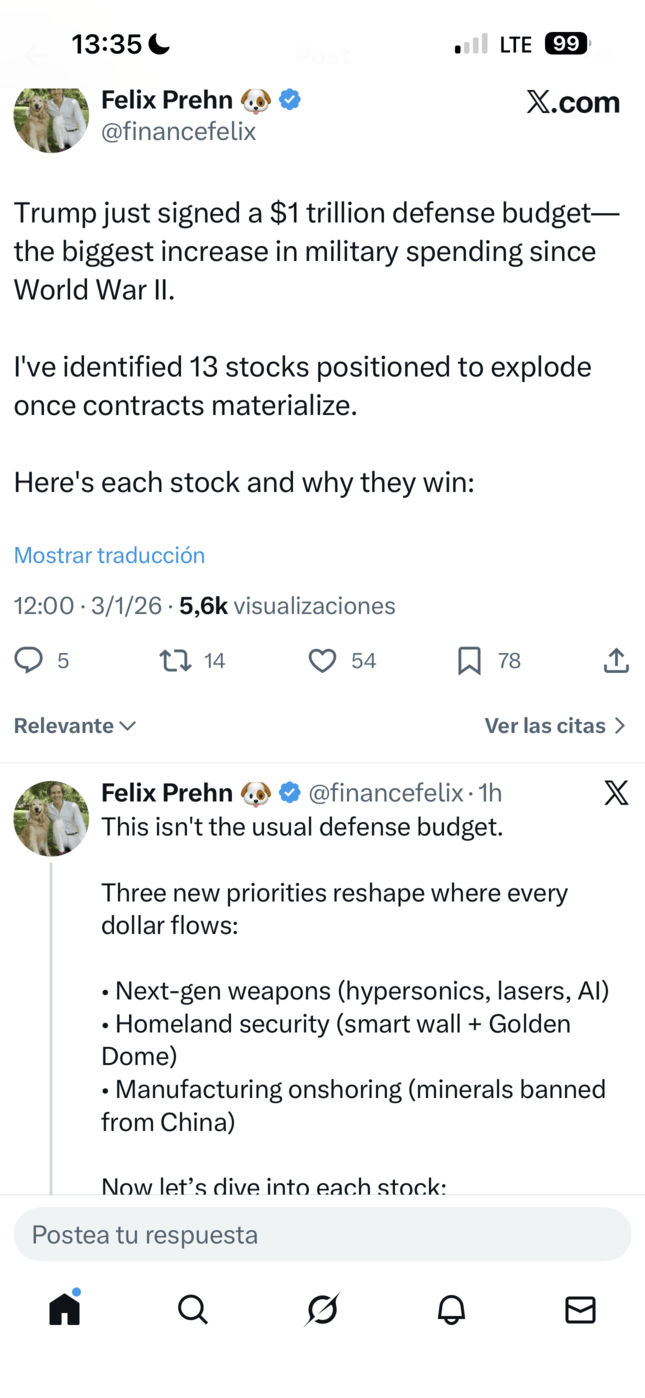Tap Mostrar traducción link

coord(109,555)
